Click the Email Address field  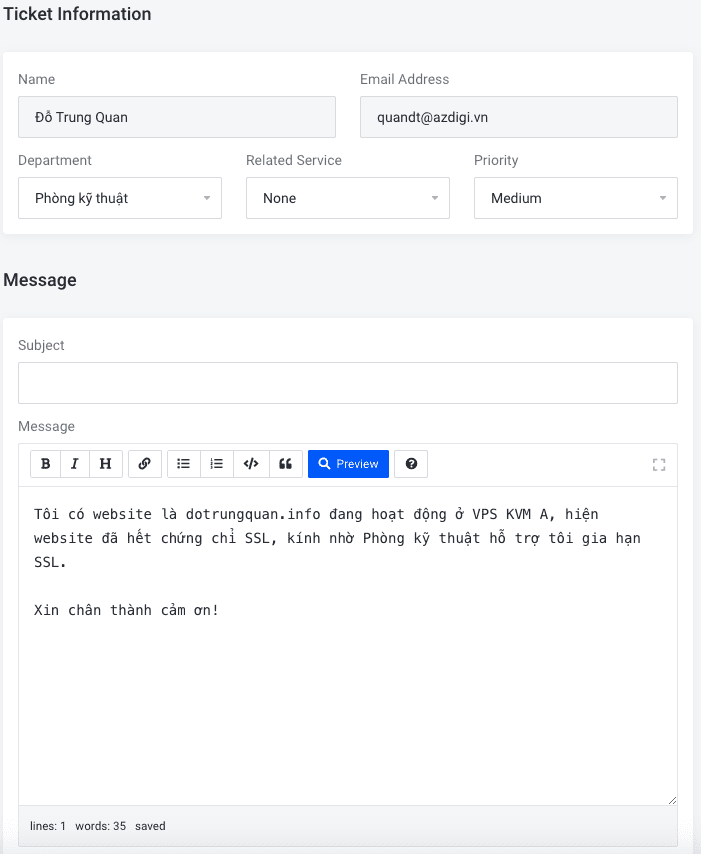click(518, 117)
